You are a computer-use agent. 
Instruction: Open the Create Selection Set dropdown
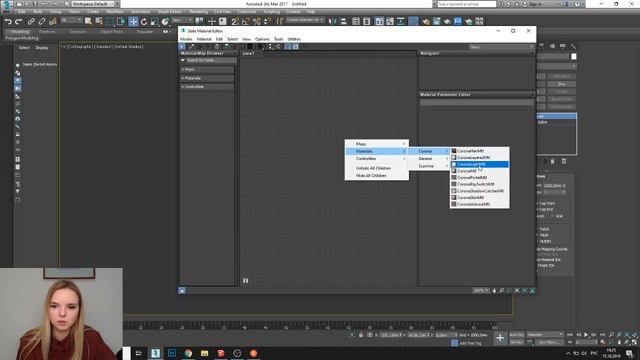click(x=305, y=20)
